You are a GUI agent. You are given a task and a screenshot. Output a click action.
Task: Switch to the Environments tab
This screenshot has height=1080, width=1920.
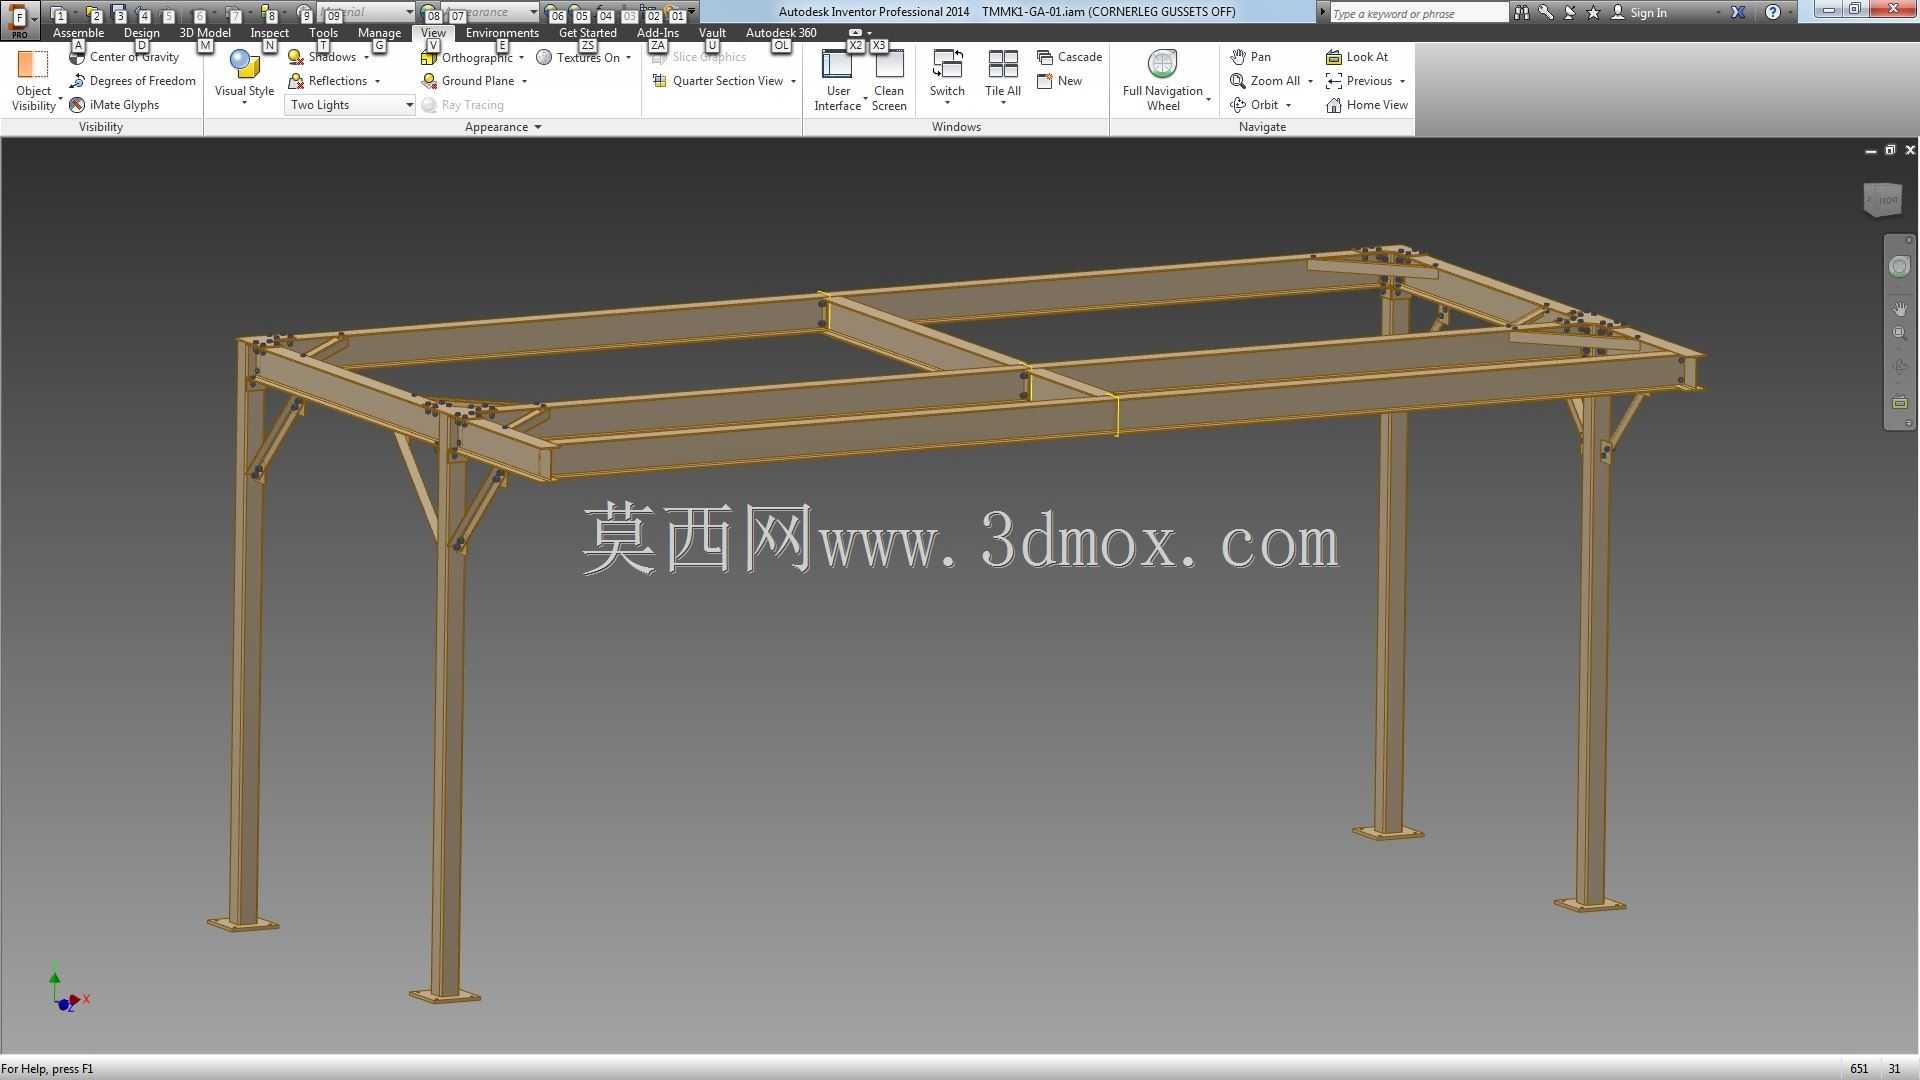pos(502,33)
